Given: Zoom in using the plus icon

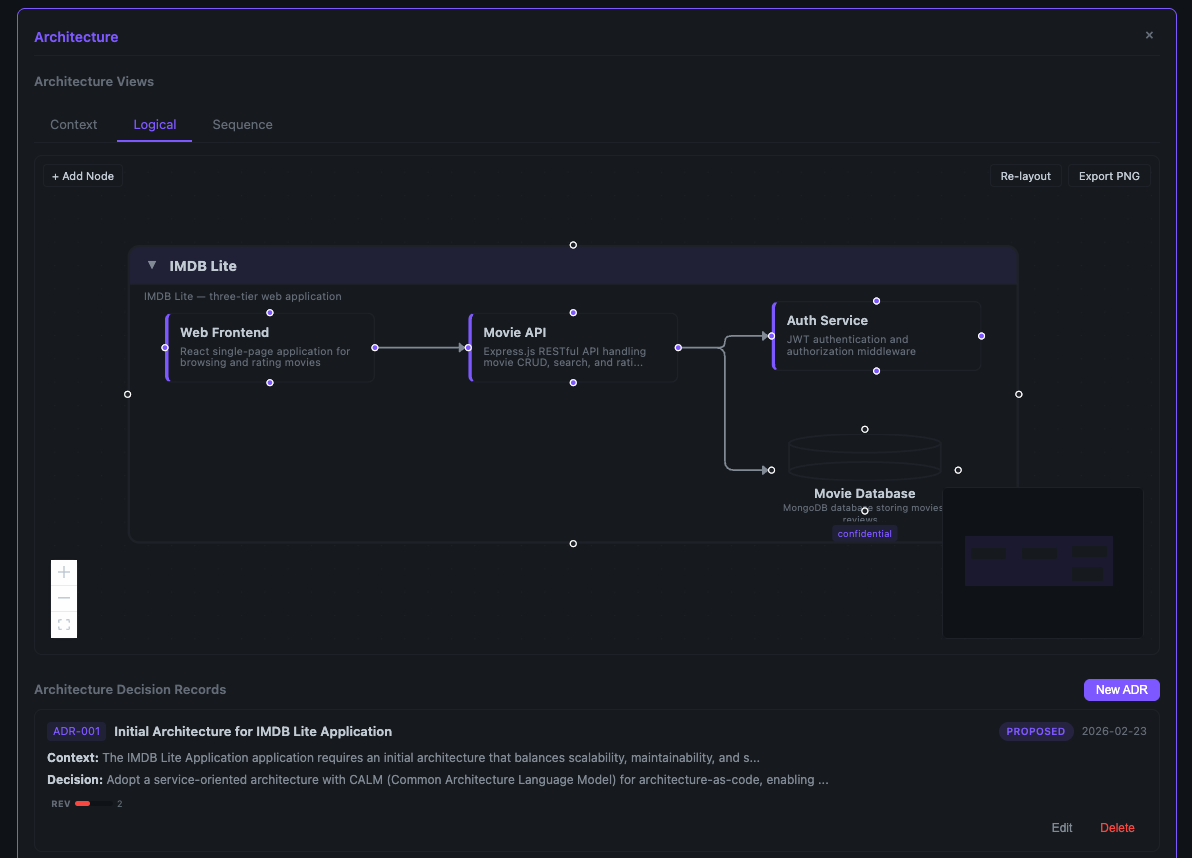Looking at the screenshot, I should (x=63, y=571).
